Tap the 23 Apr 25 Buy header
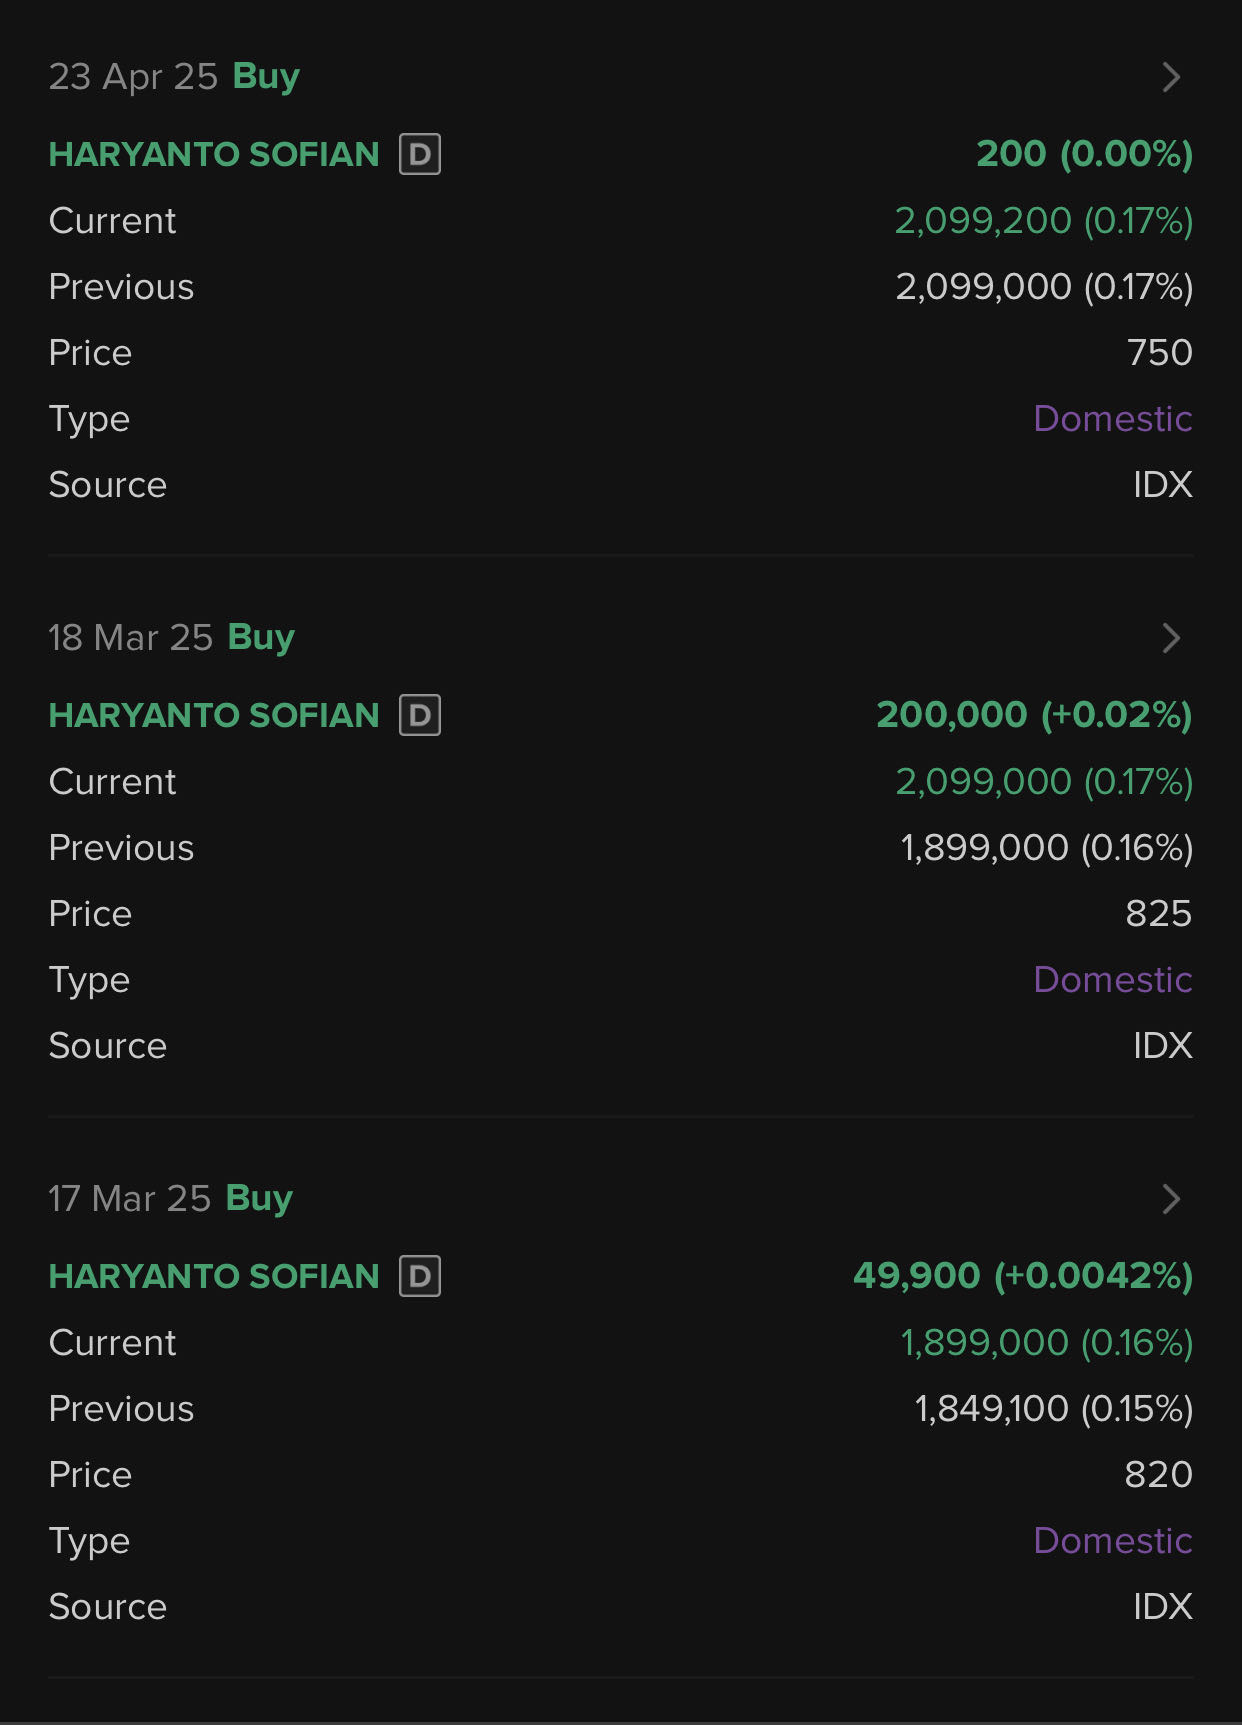 pos(174,77)
